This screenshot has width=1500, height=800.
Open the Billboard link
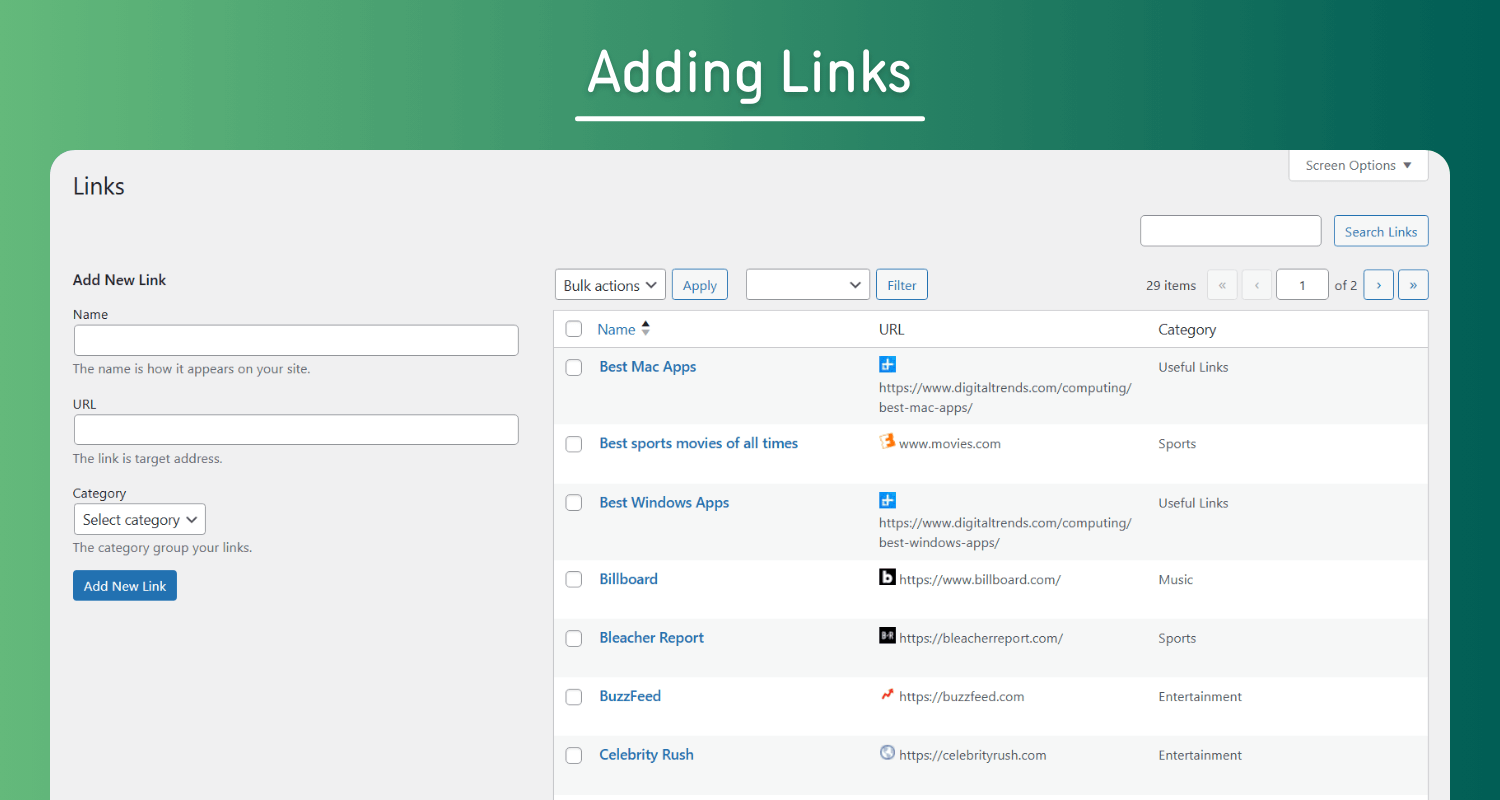[629, 579]
